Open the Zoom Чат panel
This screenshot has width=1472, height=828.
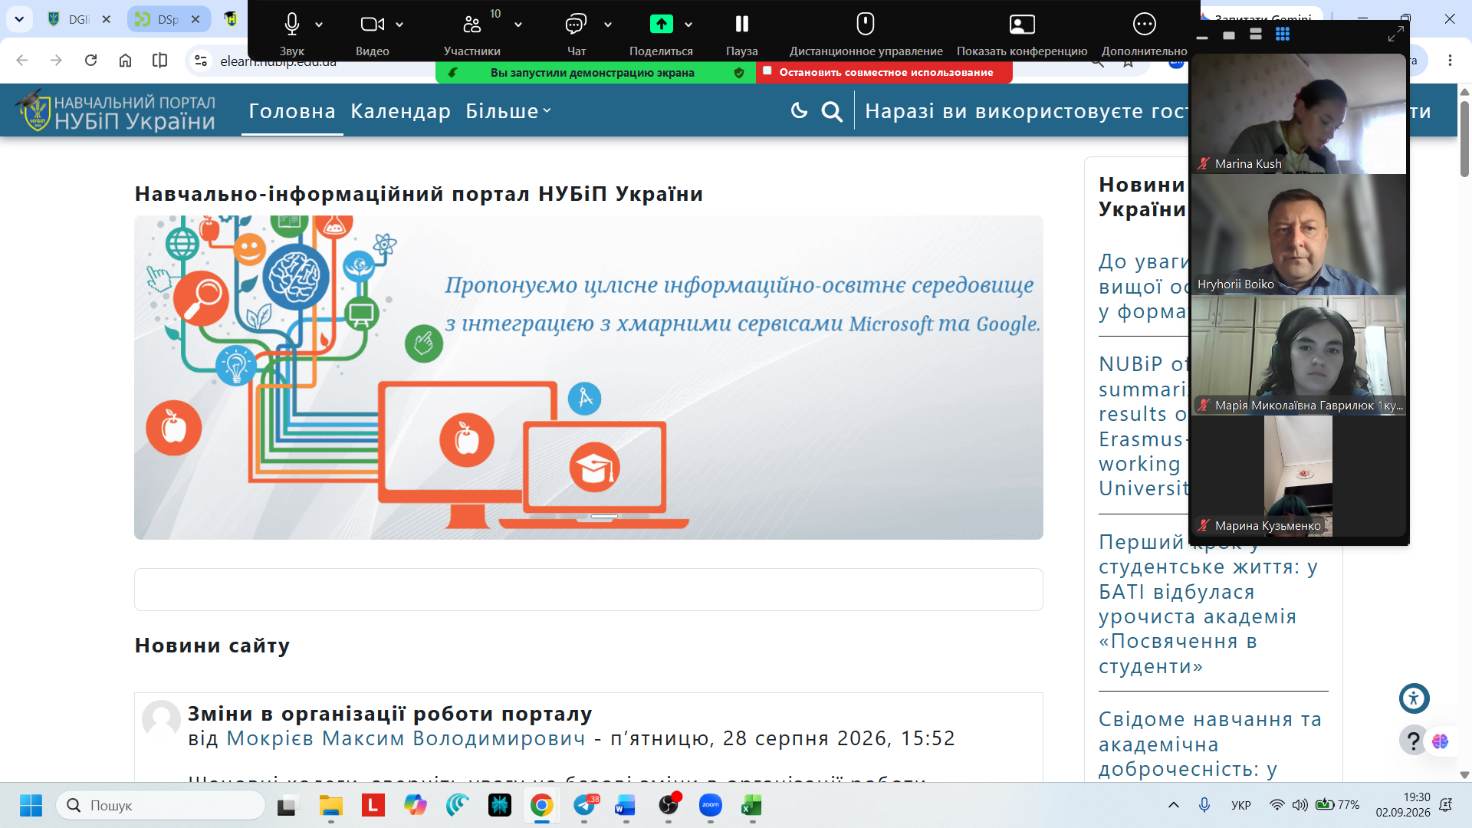(x=576, y=24)
